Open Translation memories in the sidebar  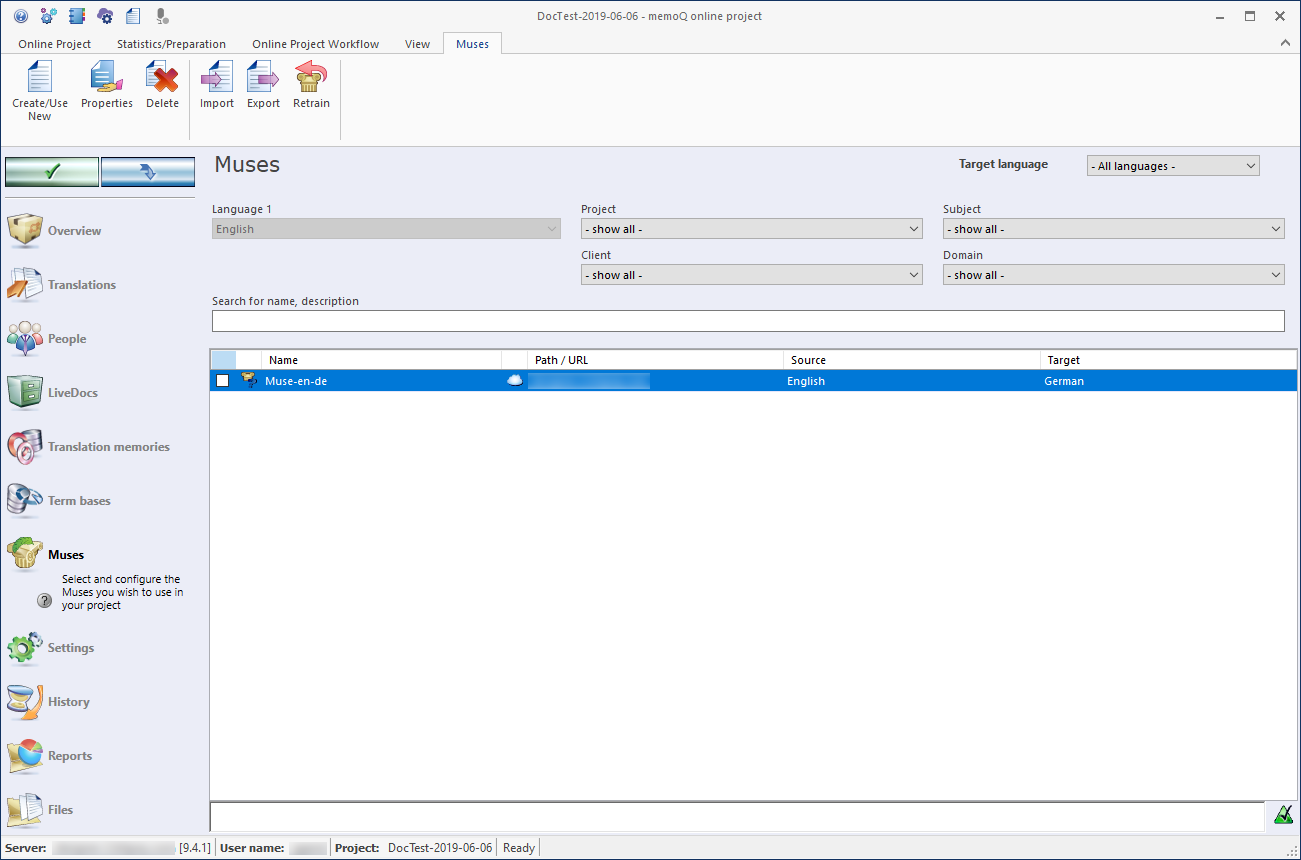pyautogui.click(x=108, y=447)
